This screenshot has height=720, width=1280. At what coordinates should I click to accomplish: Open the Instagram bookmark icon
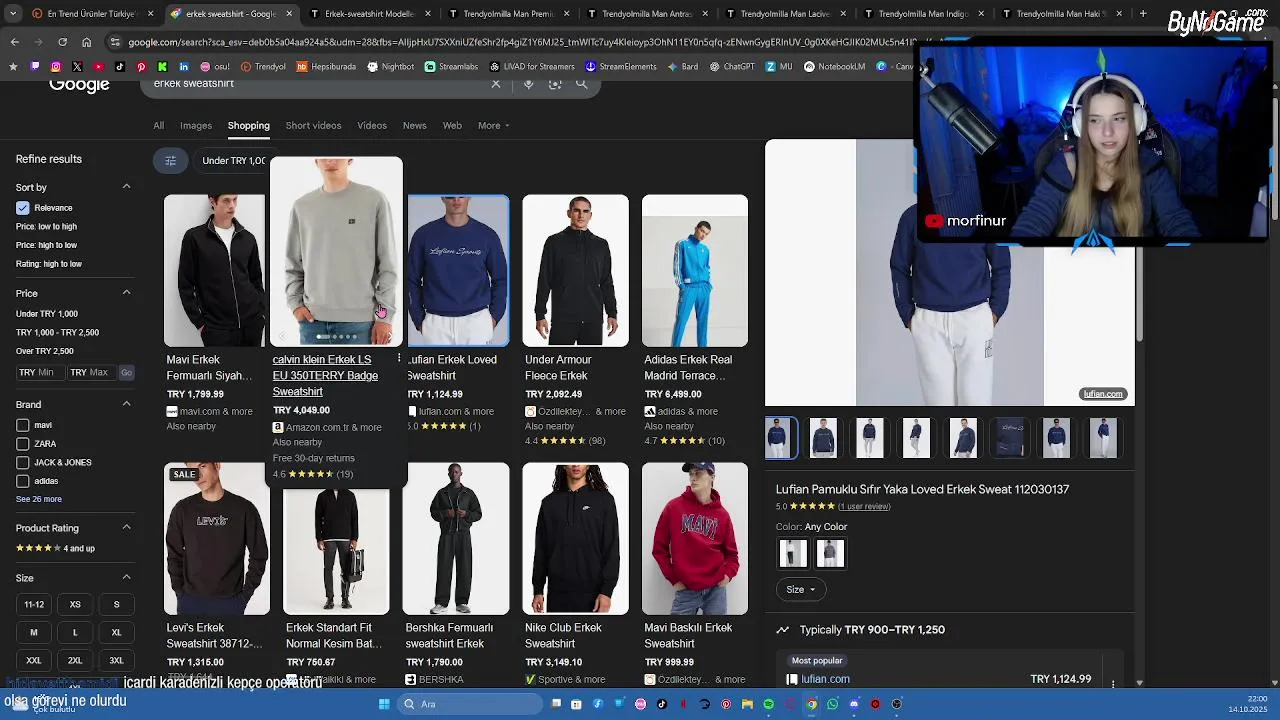click(56, 67)
